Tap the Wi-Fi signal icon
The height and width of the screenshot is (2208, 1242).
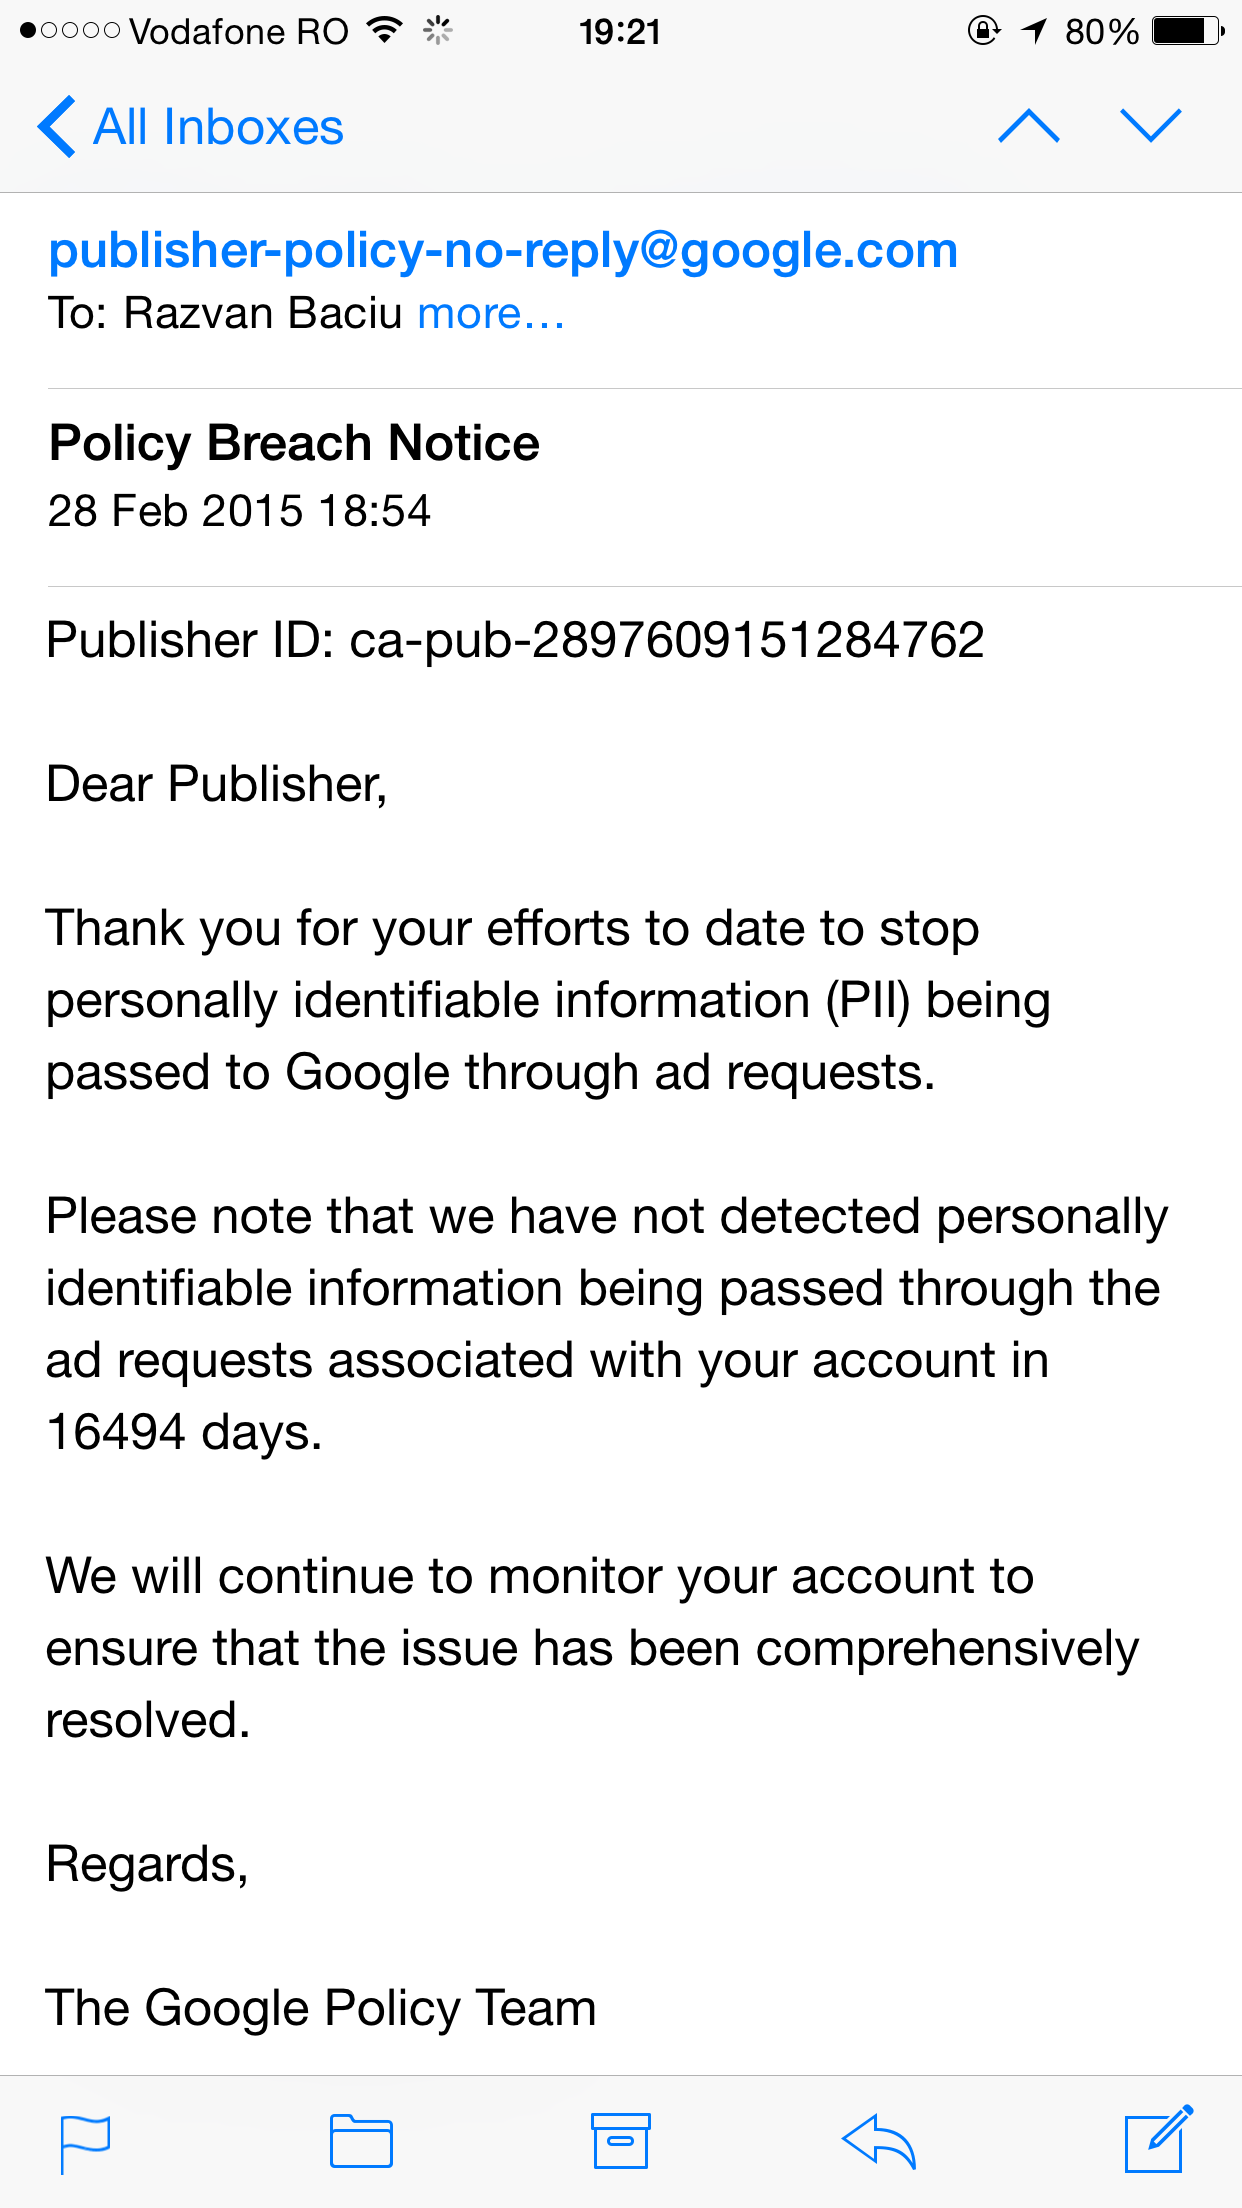(x=384, y=31)
